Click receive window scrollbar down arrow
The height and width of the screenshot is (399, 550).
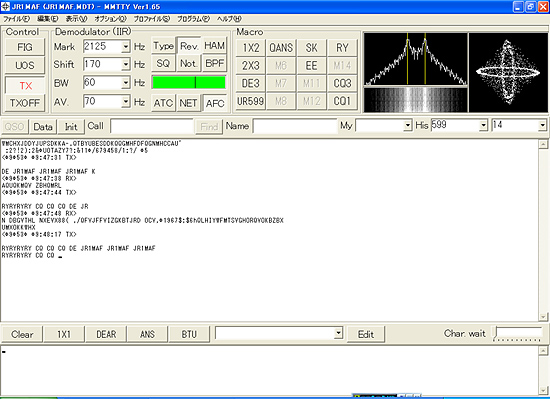(x=543, y=317)
